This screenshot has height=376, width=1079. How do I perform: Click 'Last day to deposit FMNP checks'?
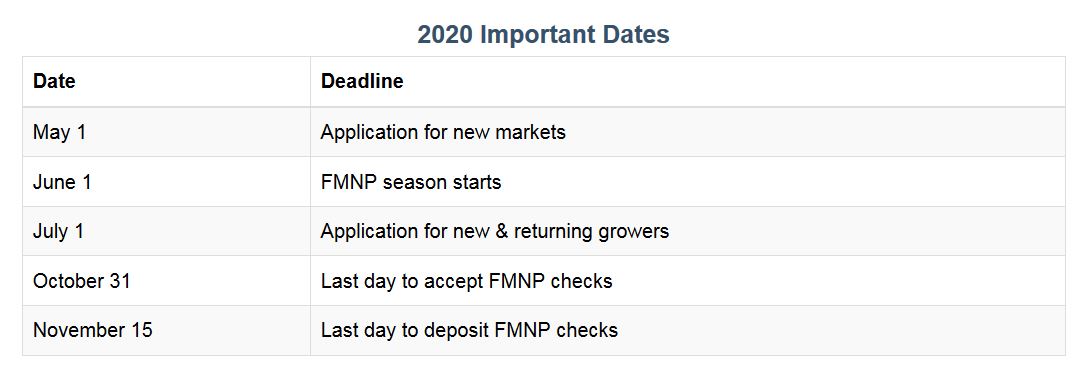[469, 331]
